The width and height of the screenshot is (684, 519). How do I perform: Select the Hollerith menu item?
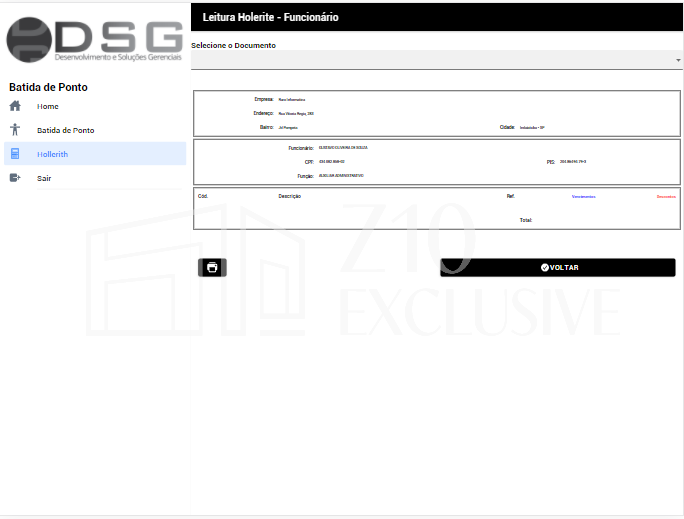(52, 154)
